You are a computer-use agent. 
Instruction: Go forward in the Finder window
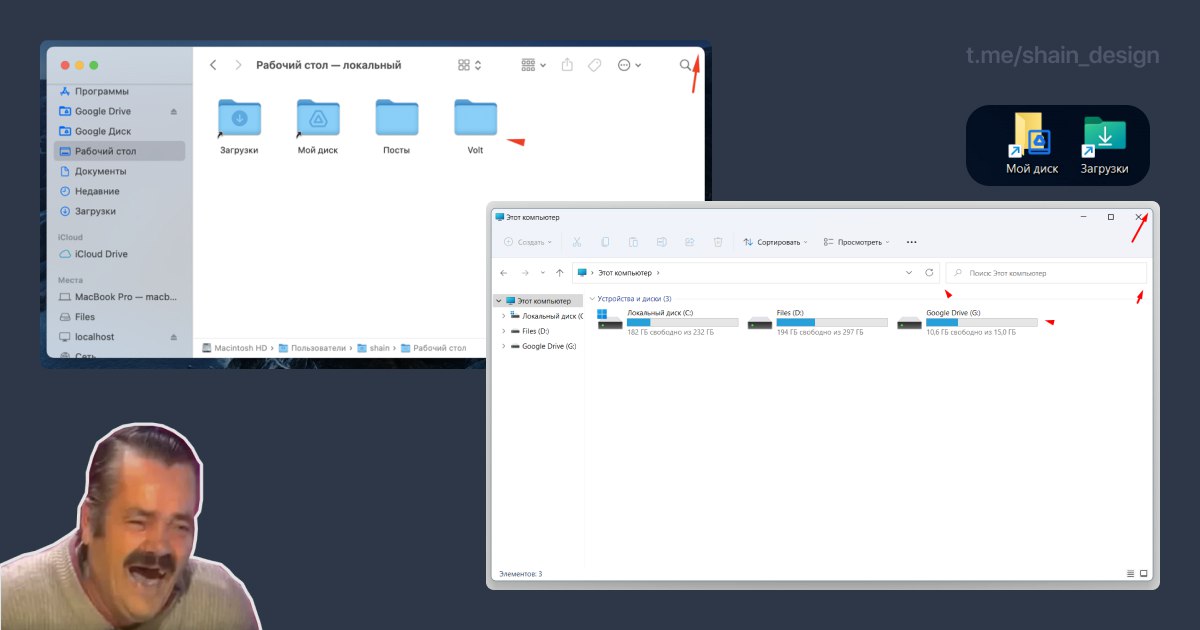click(238, 65)
